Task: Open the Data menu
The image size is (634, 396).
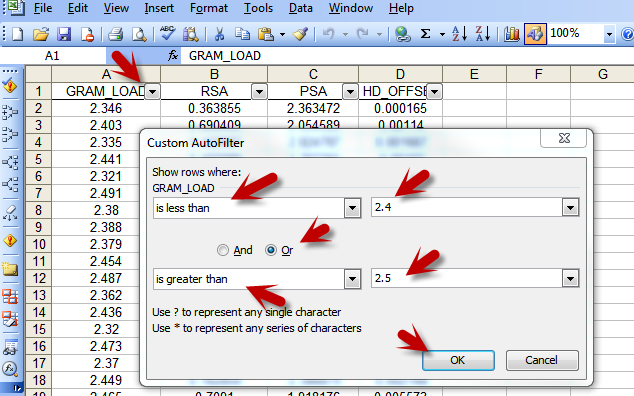Action: coord(300,8)
